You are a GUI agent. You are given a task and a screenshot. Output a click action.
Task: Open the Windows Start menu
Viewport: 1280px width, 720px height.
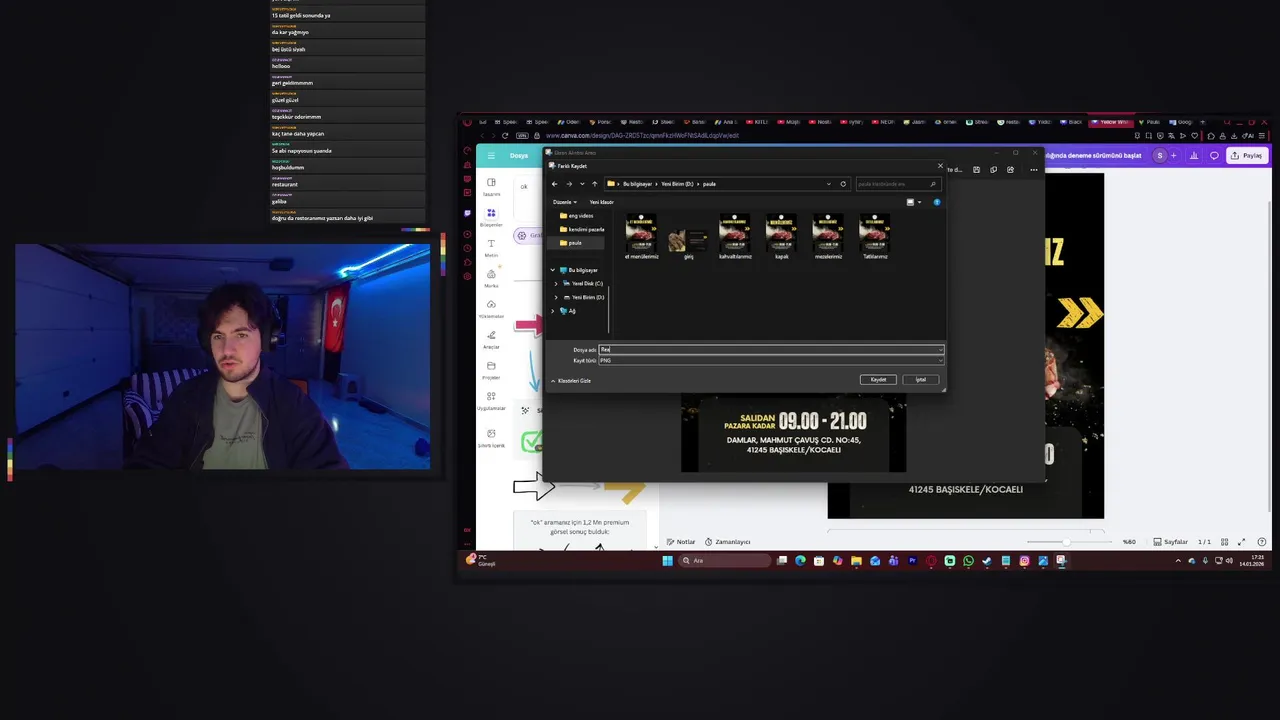point(667,561)
